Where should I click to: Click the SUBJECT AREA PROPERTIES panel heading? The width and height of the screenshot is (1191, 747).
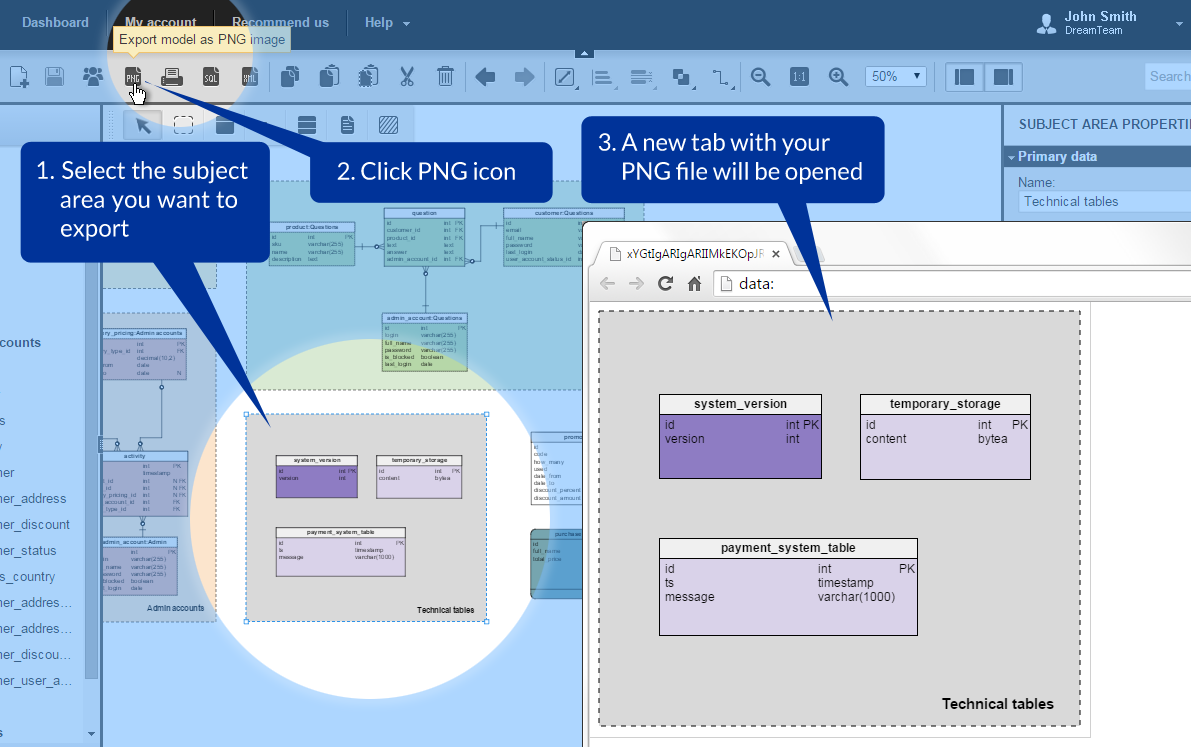tap(1104, 125)
